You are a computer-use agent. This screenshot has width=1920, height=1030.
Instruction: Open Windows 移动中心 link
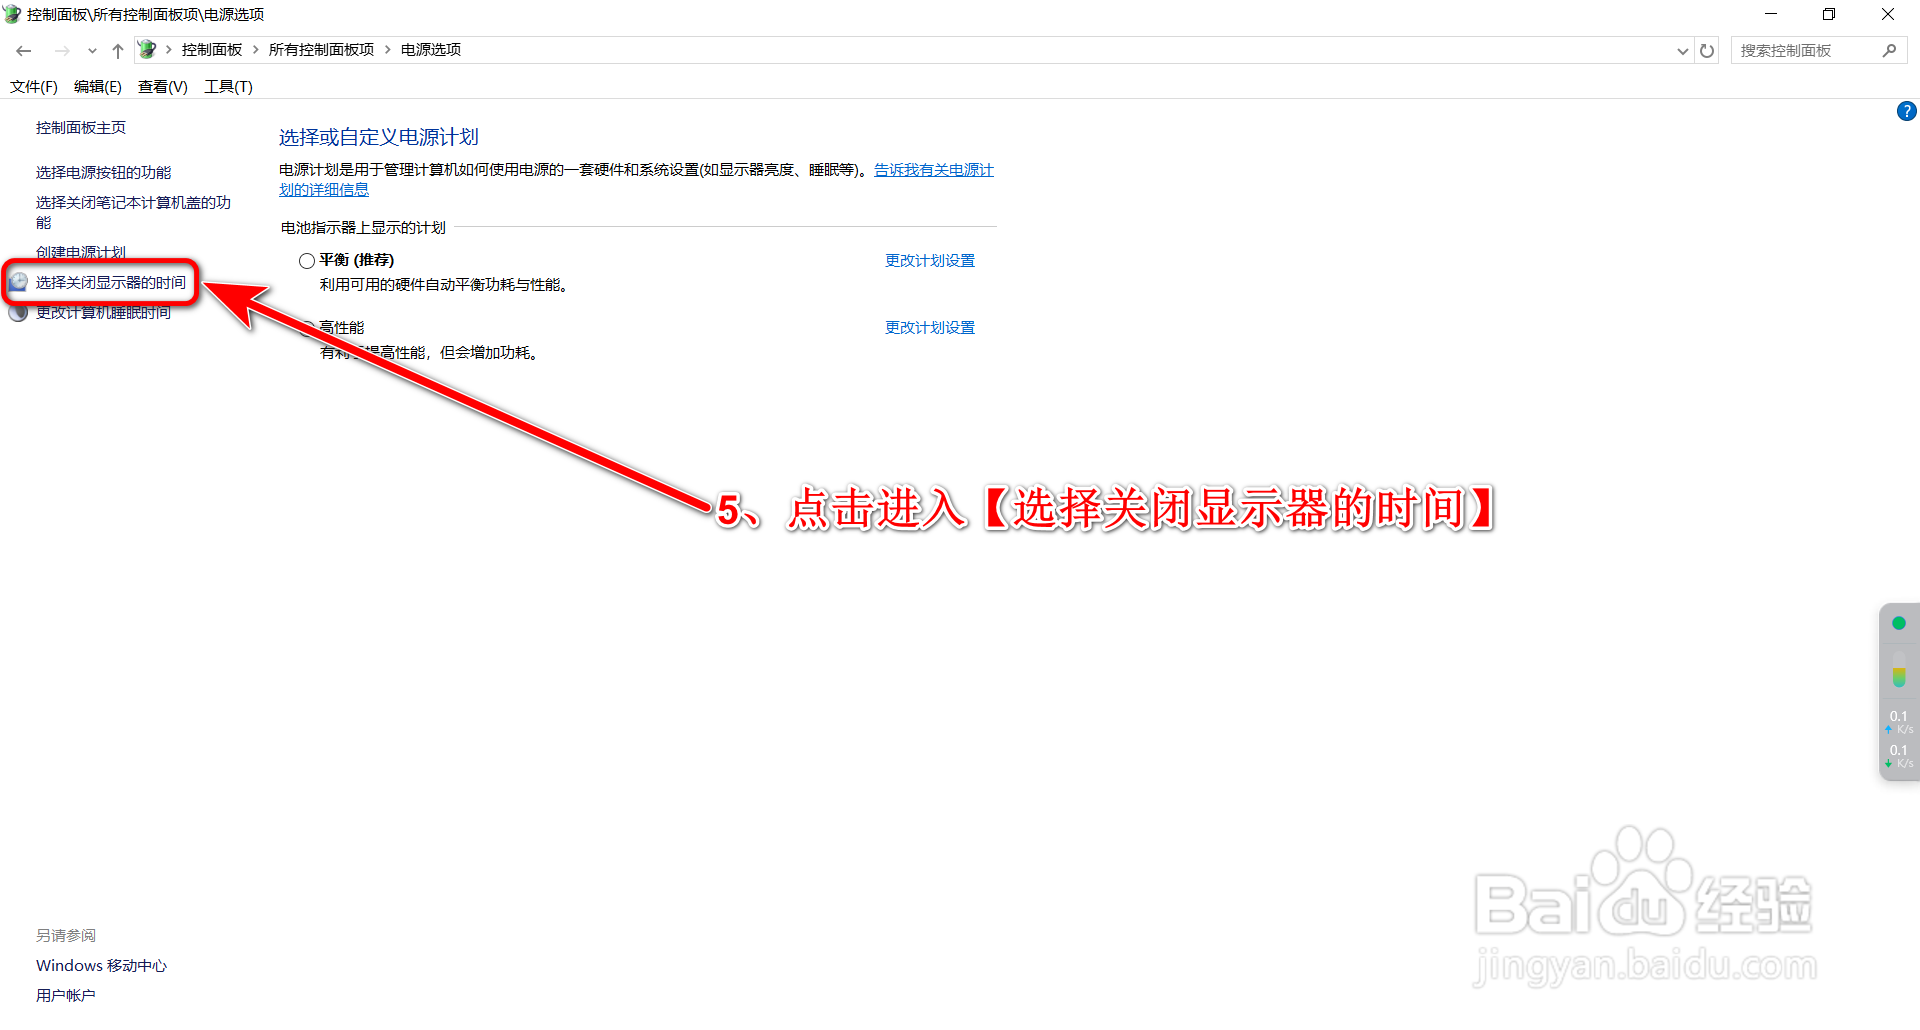[x=102, y=966]
